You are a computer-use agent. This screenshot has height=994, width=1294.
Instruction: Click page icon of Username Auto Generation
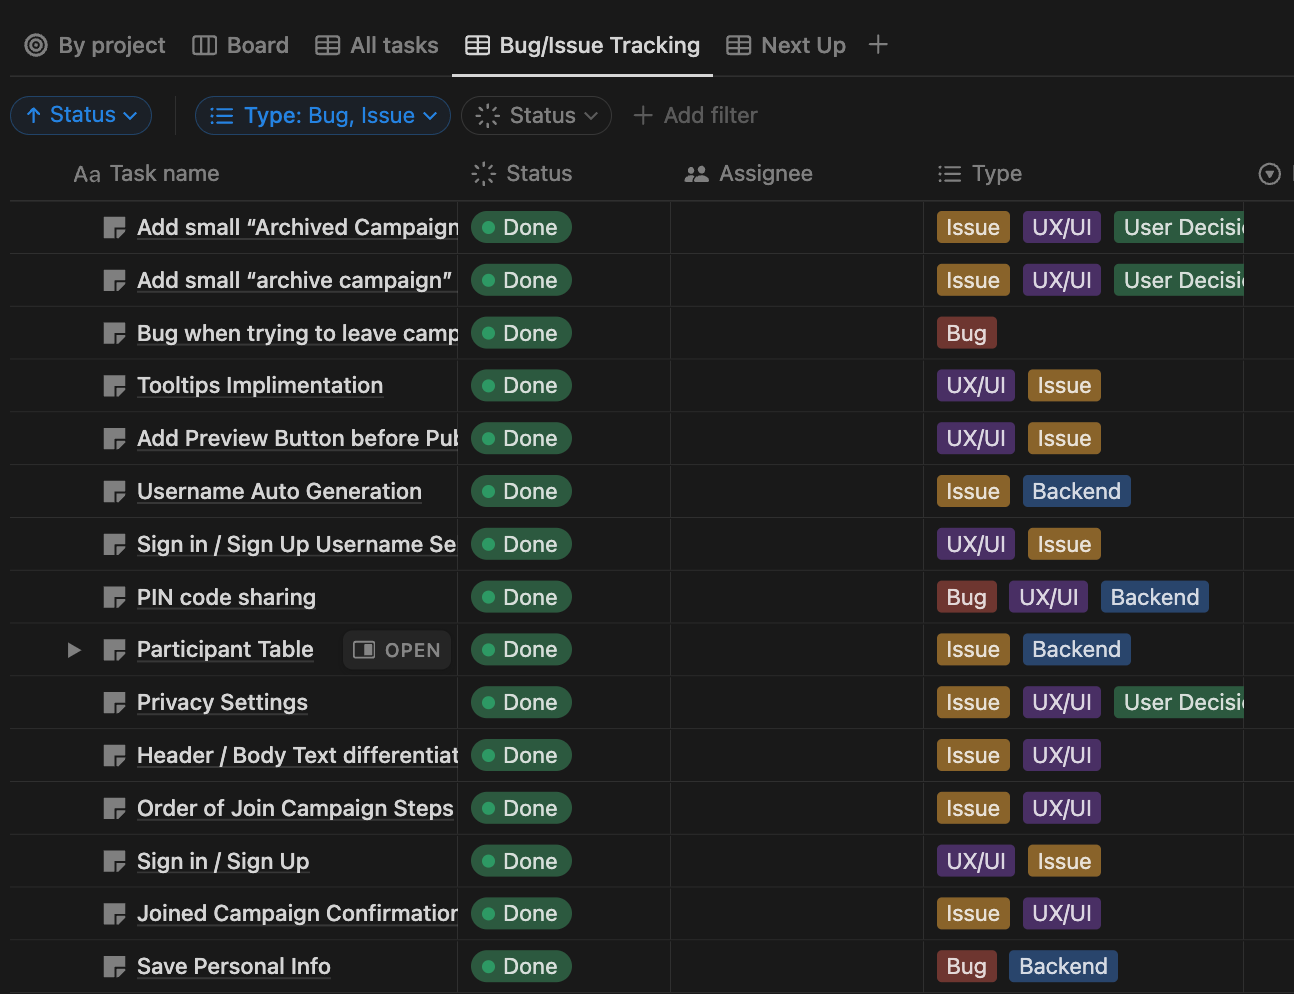pos(114,492)
